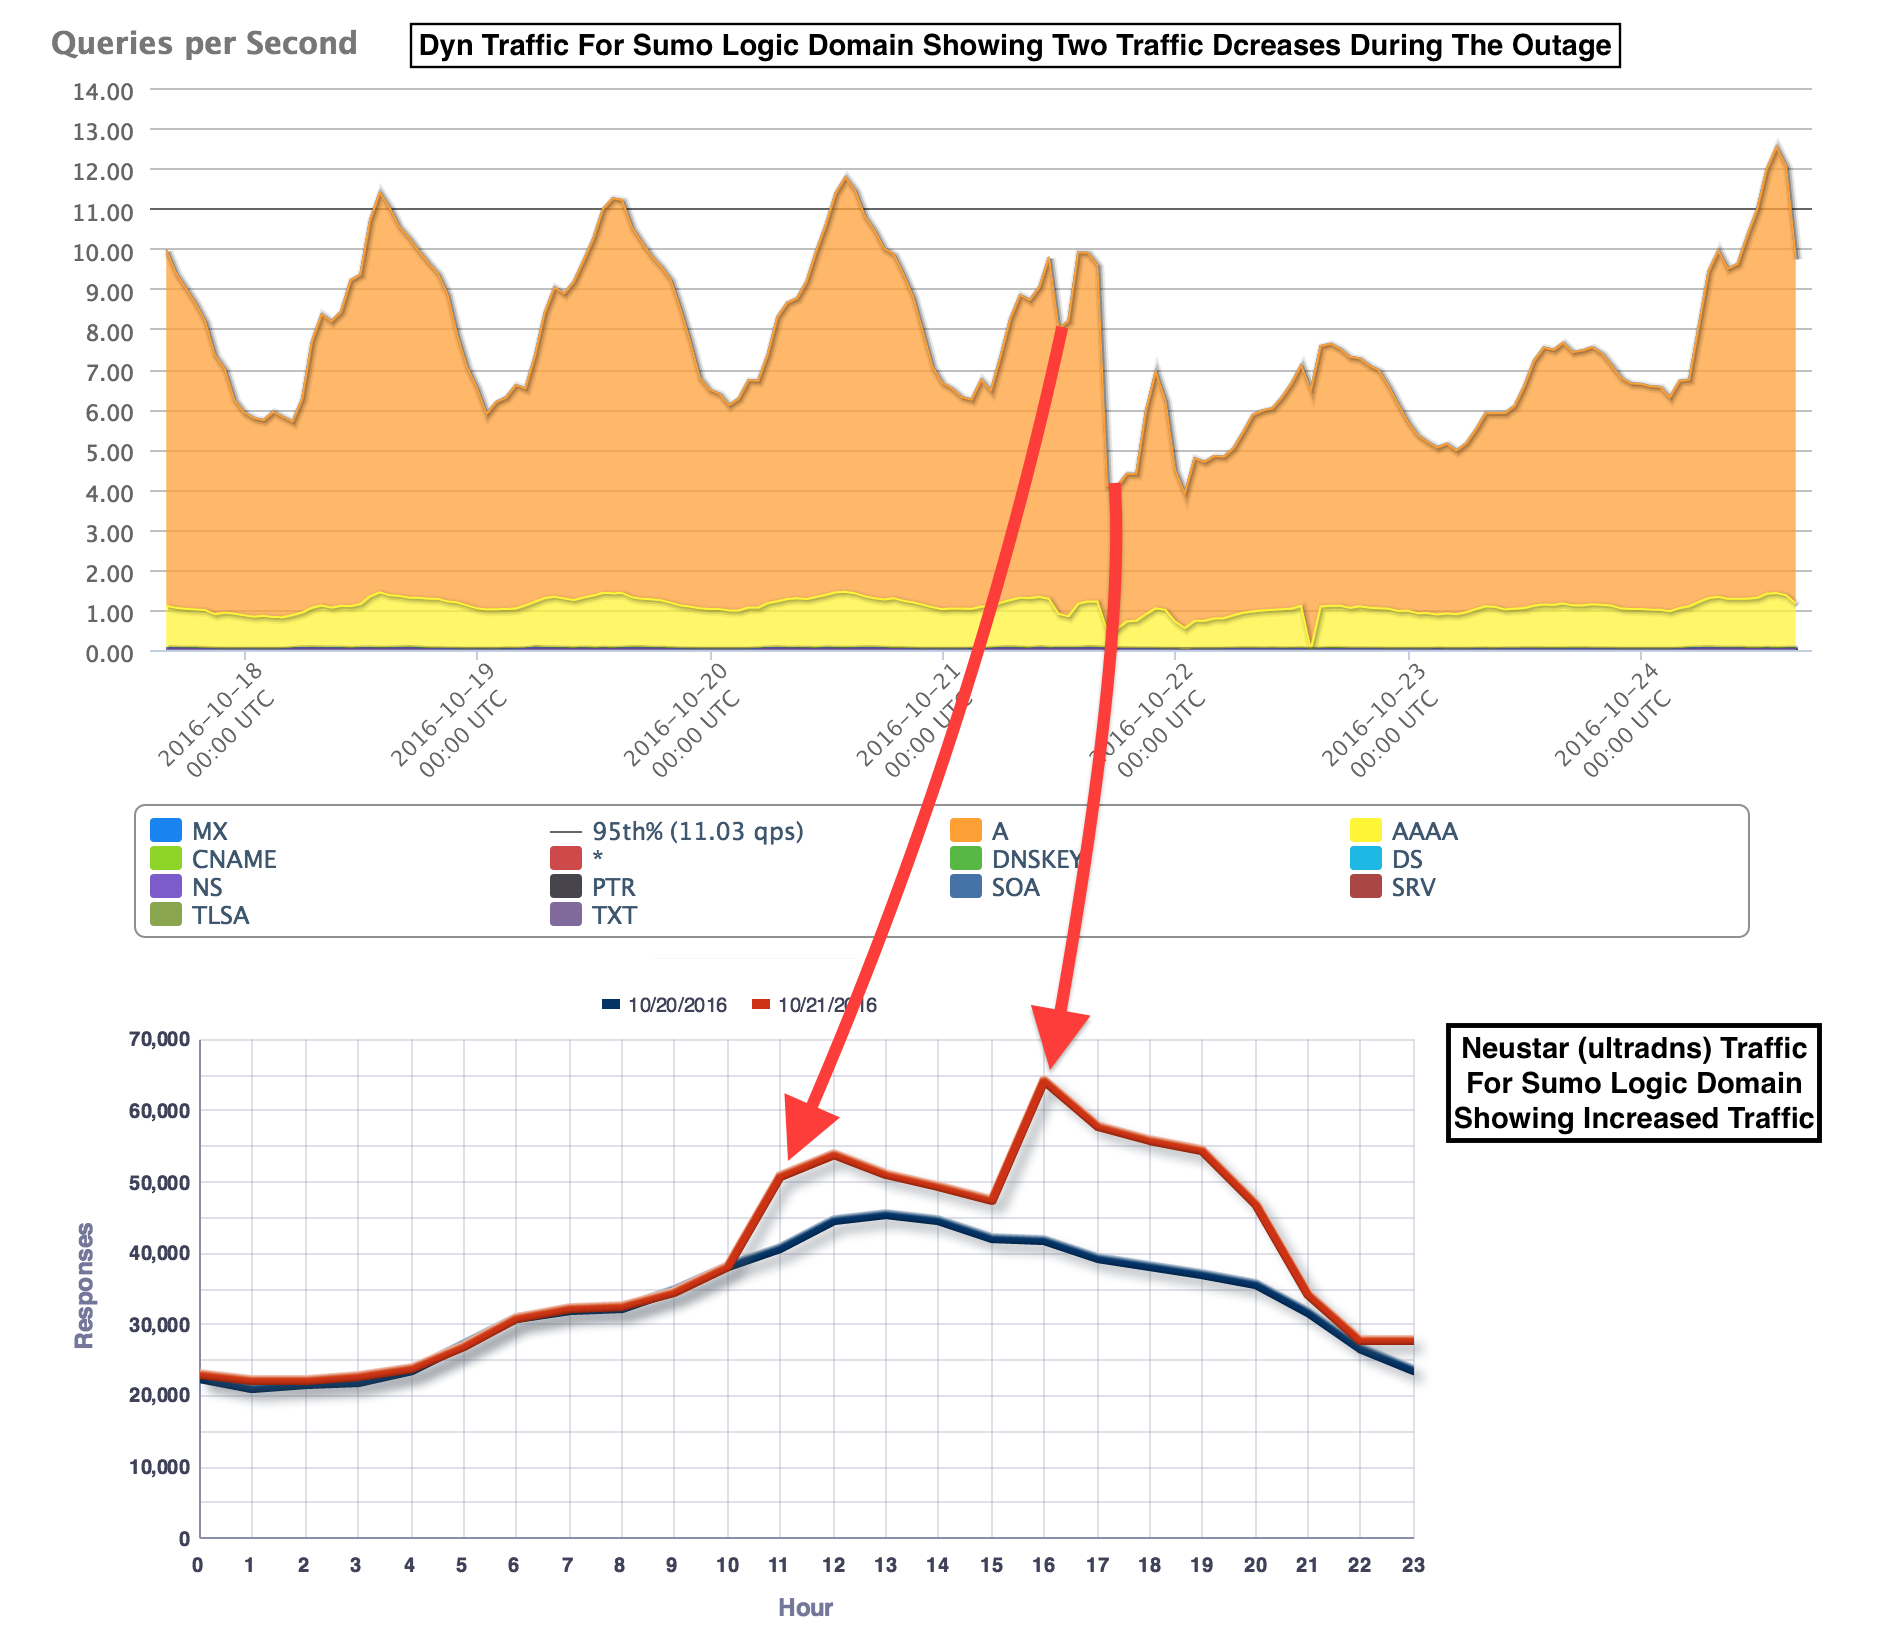This screenshot has height=1640, width=1898.
Task: Click the PTR dark legend swatch
Action: [565, 886]
